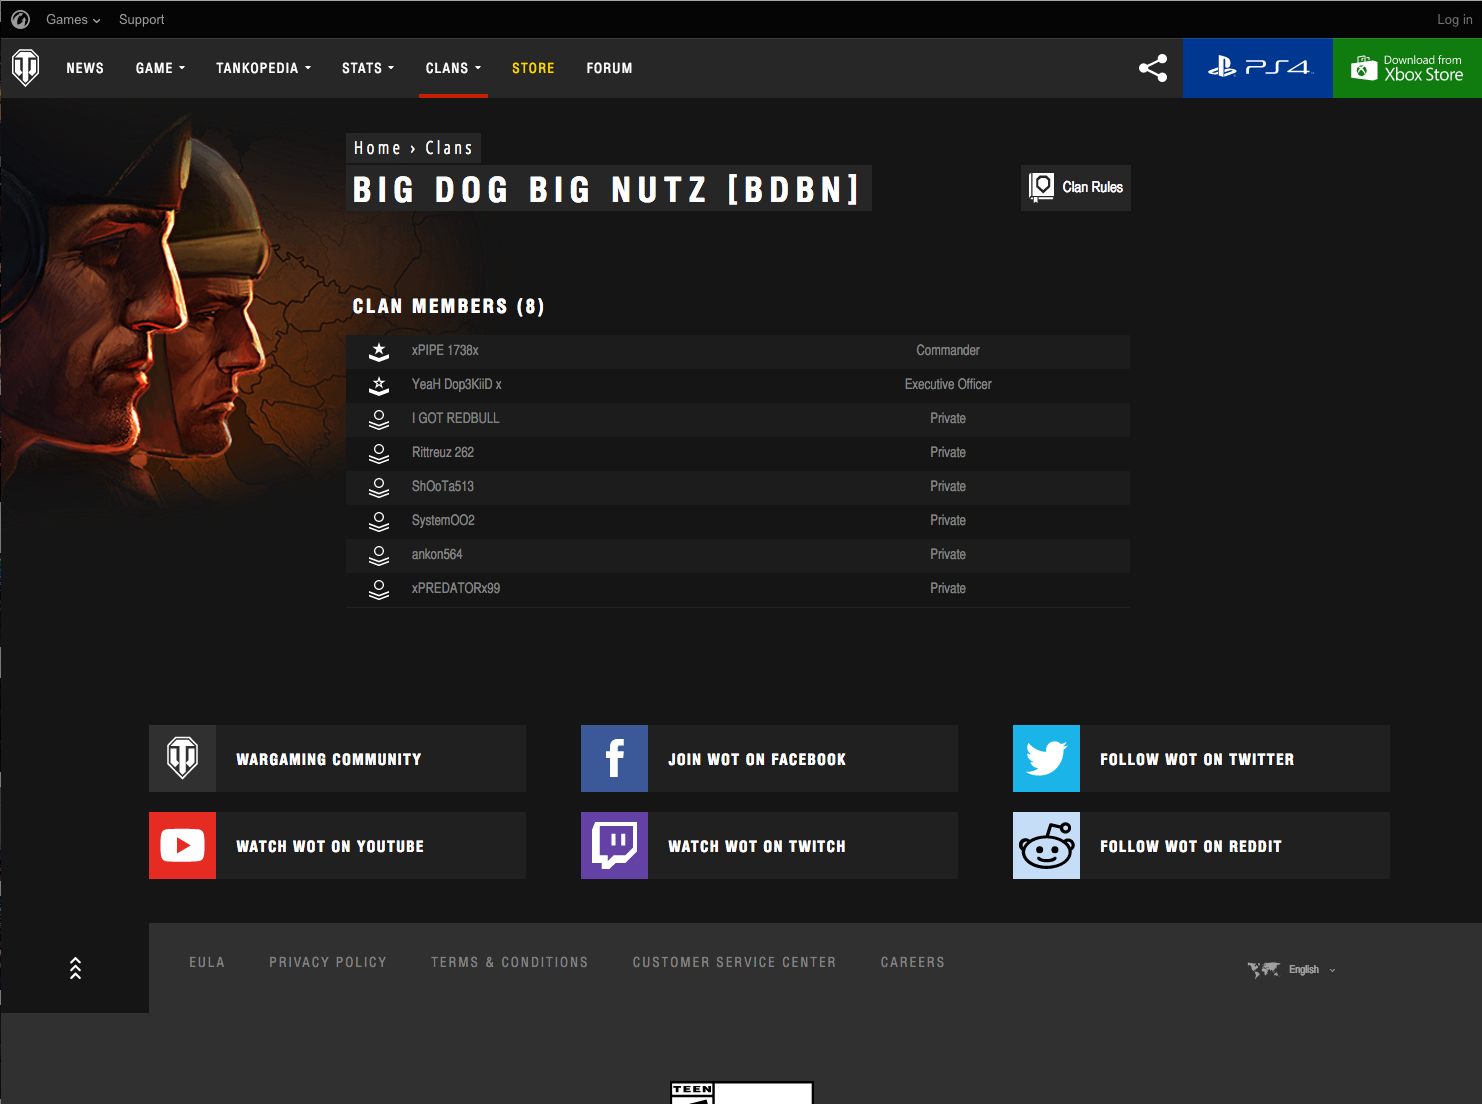
Task: Open the PS4 store banner
Action: tap(1258, 68)
